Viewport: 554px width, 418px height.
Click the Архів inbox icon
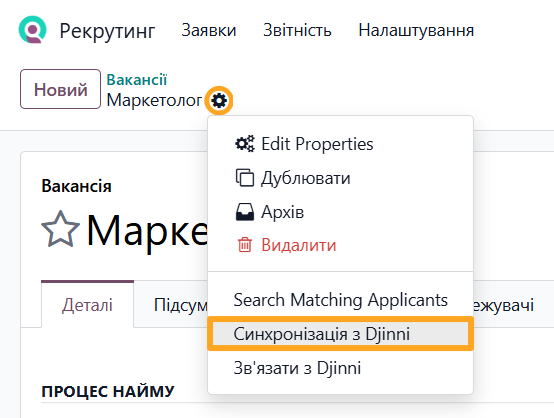click(x=244, y=212)
